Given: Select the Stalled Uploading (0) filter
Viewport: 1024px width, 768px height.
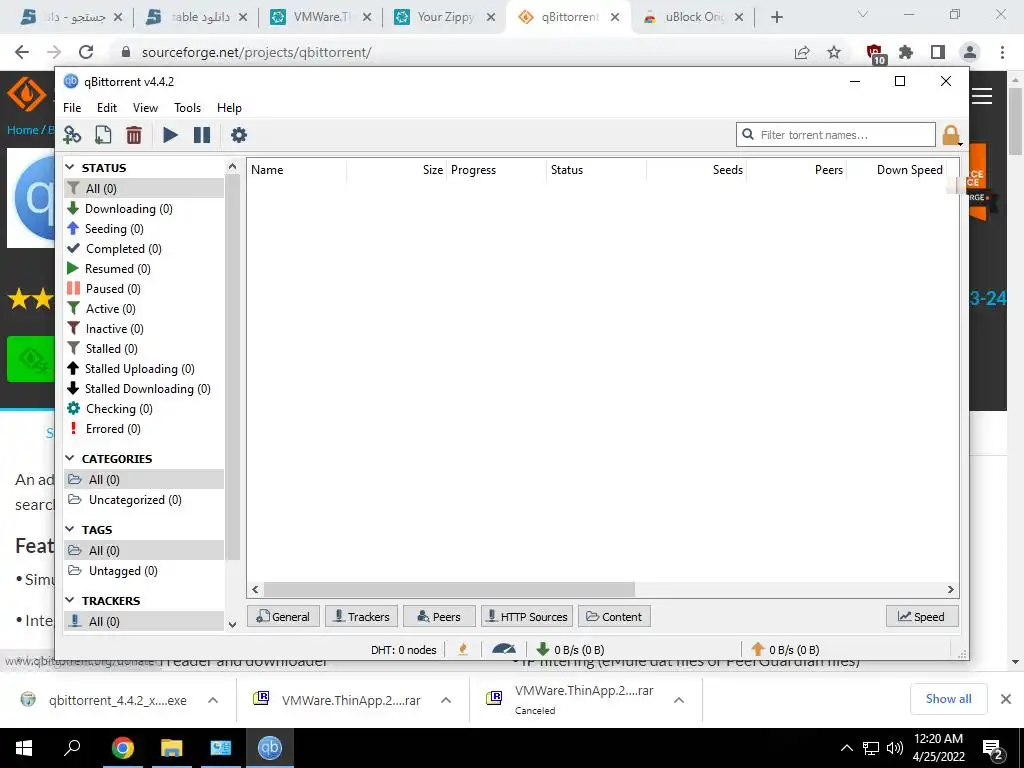Looking at the screenshot, I should [x=139, y=369].
